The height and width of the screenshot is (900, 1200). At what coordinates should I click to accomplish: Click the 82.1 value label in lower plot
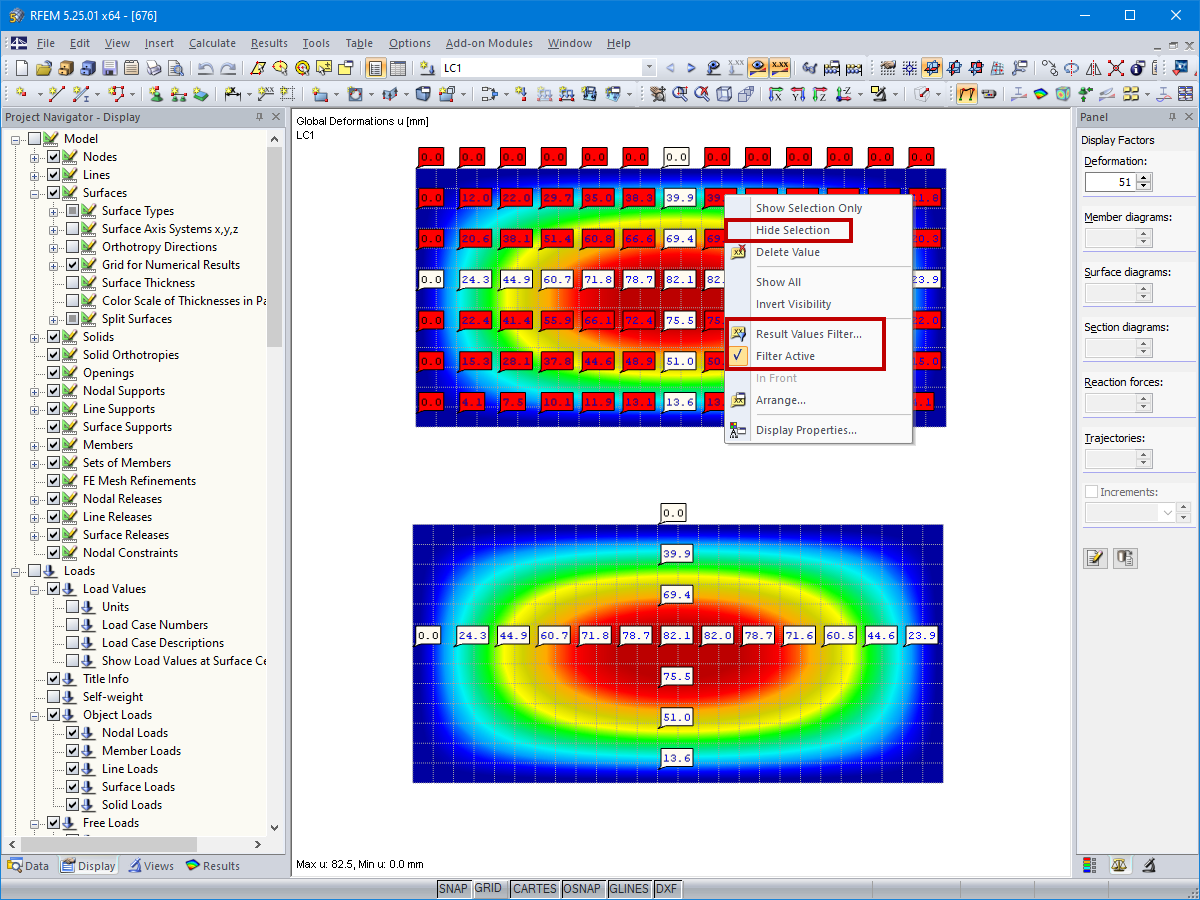pyautogui.click(x=676, y=635)
